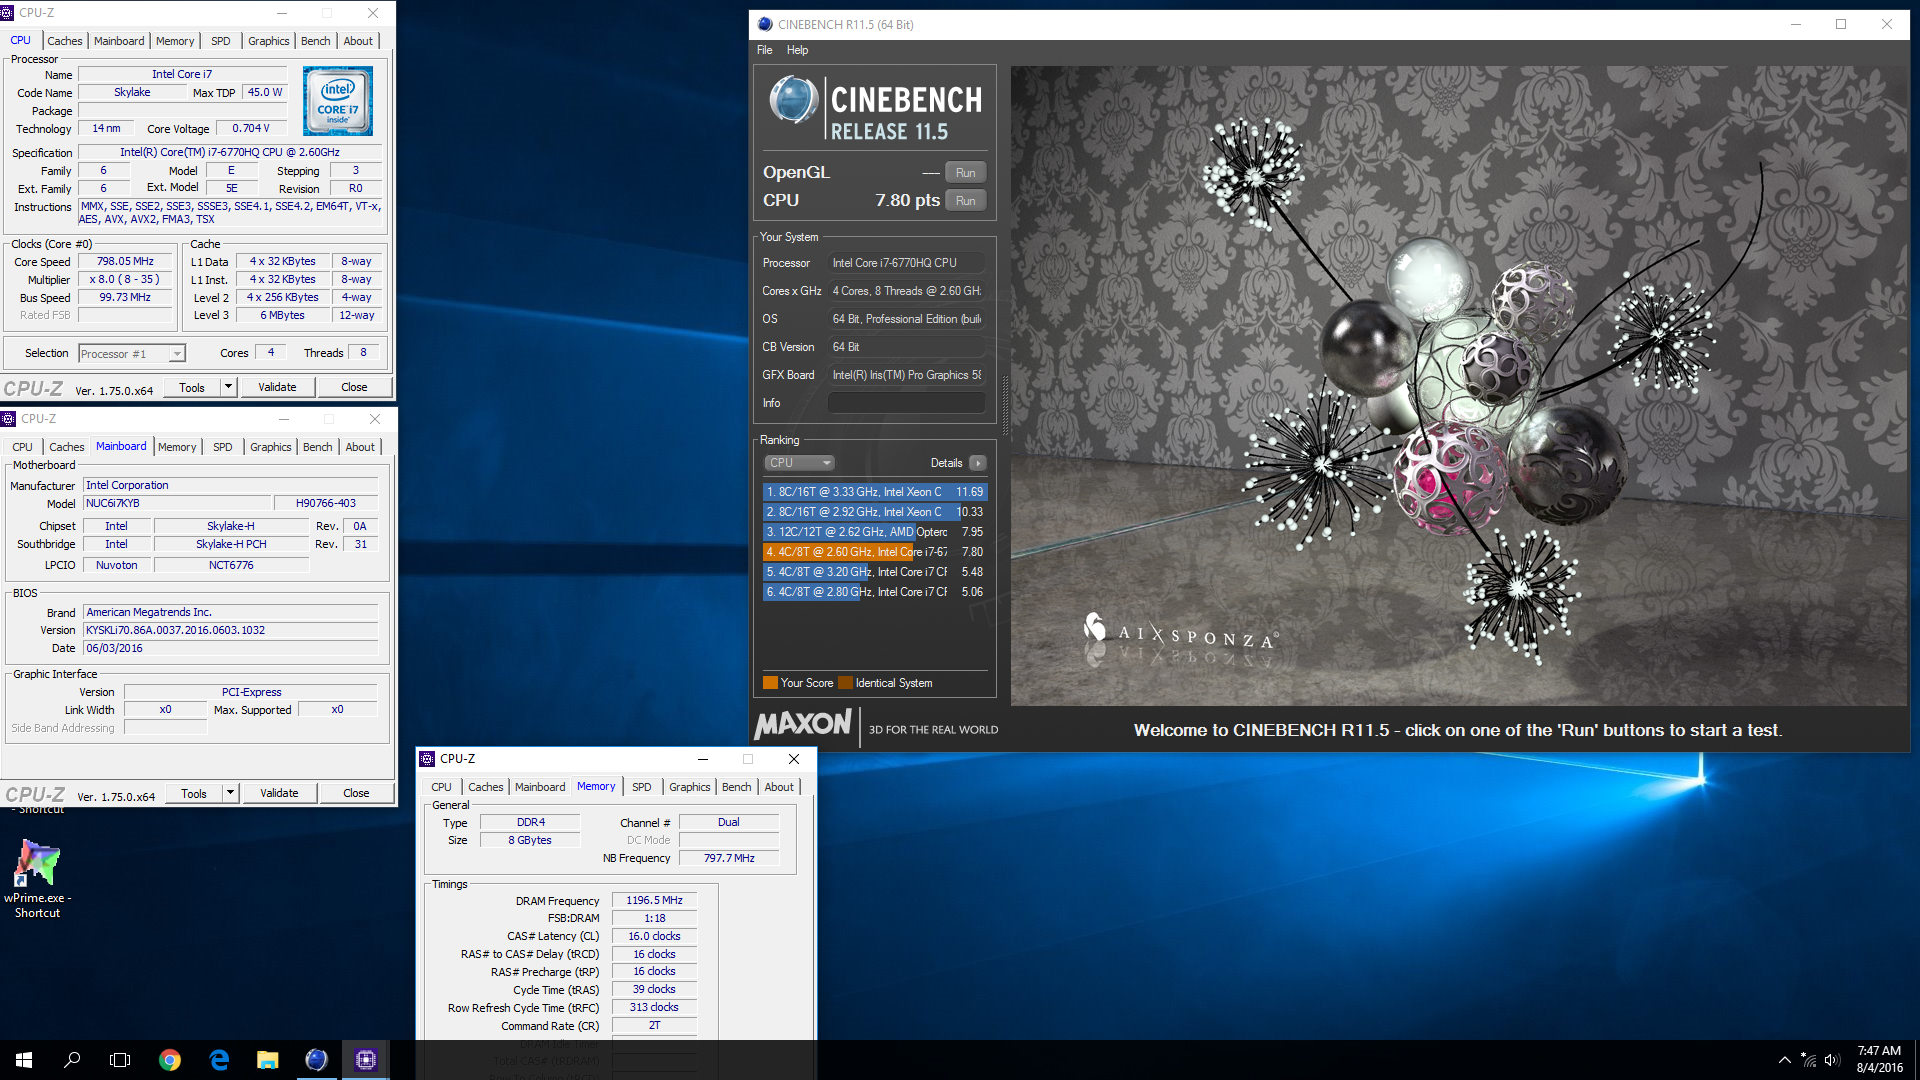Open SPD tab in Memory CPU-Z window
The width and height of the screenshot is (1920, 1080).
click(x=642, y=787)
